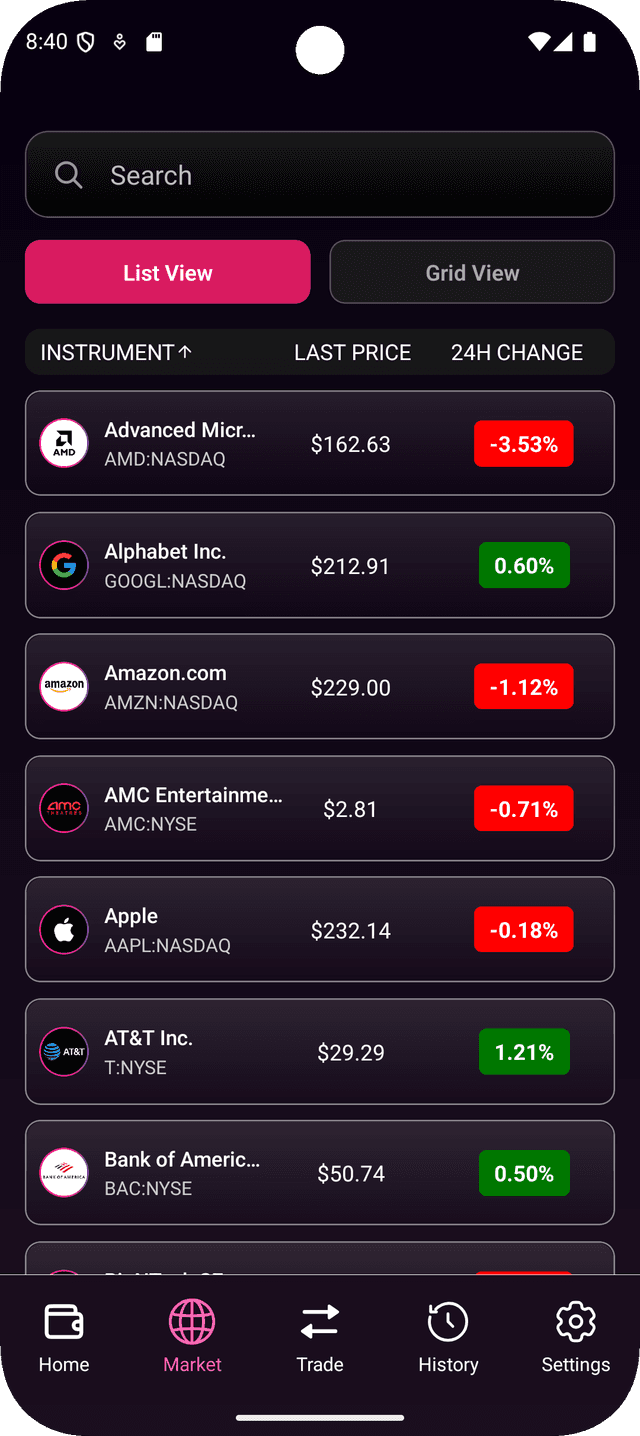Tap the AT&T logo icon
This screenshot has width=640, height=1436.
click(x=64, y=1052)
